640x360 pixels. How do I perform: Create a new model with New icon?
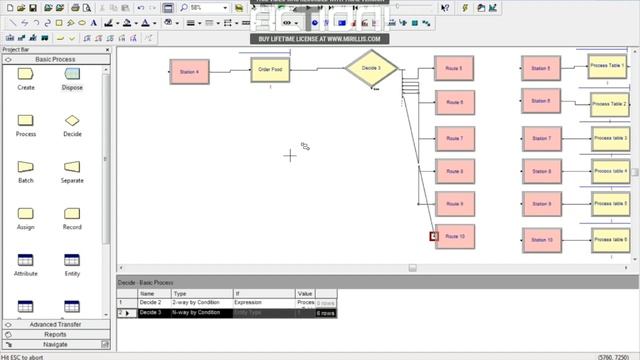point(10,8)
